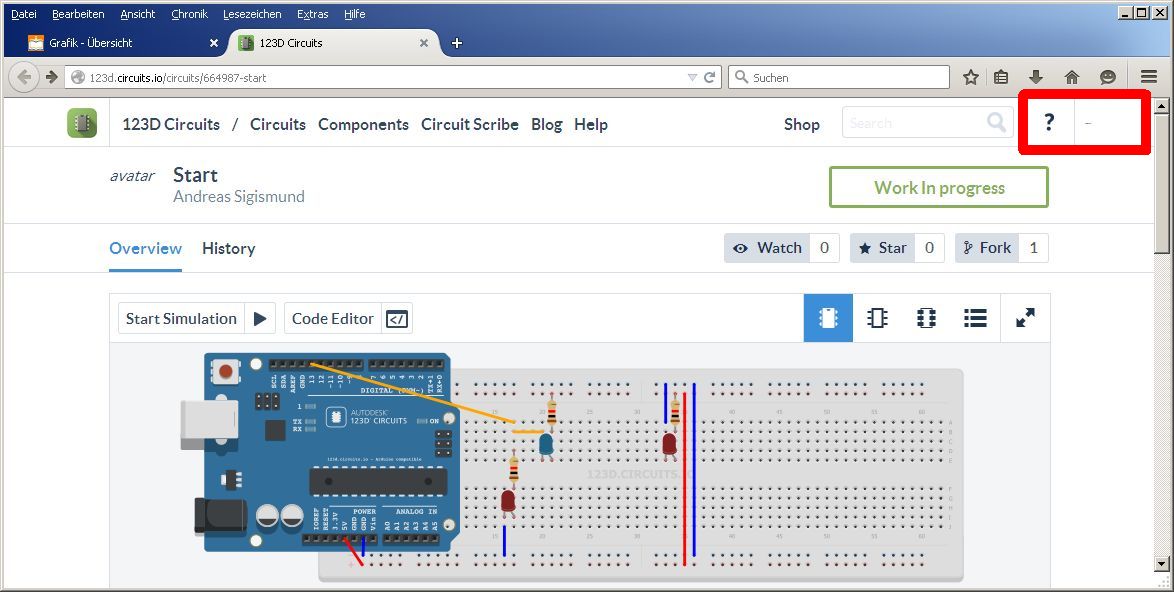The width and height of the screenshot is (1174, 592).
Task: Click the 123D Circuits home link
Action: point(171,124)
